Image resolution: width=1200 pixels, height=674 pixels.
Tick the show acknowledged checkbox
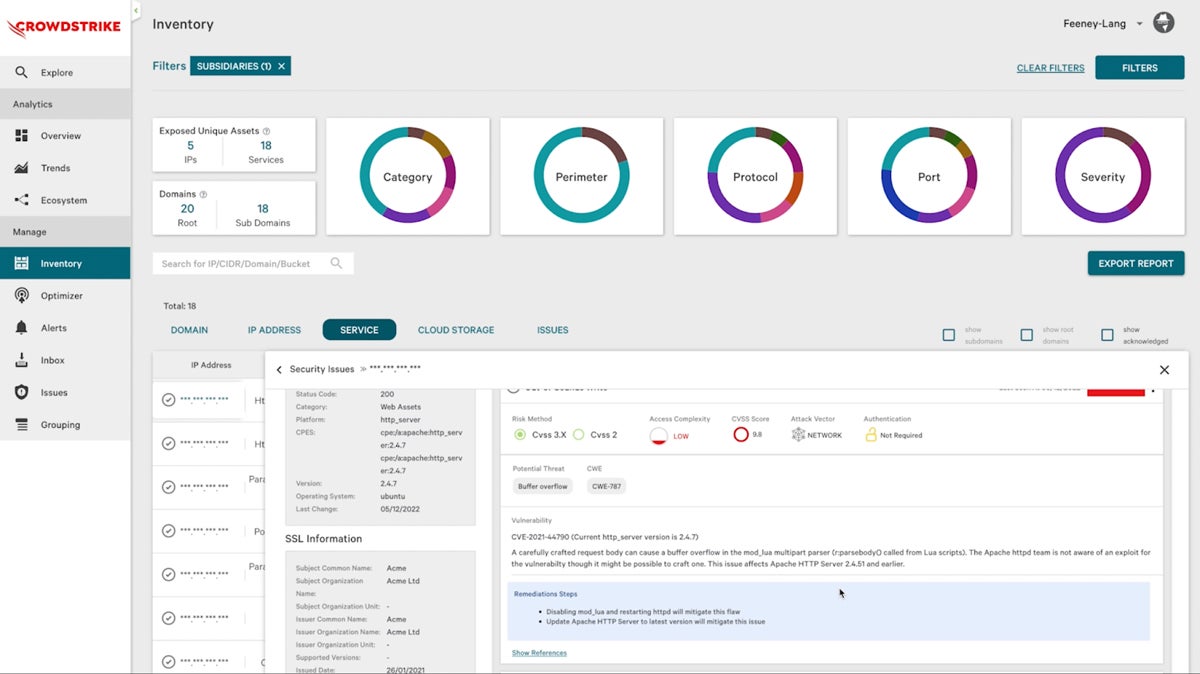tap(1107, 335)
